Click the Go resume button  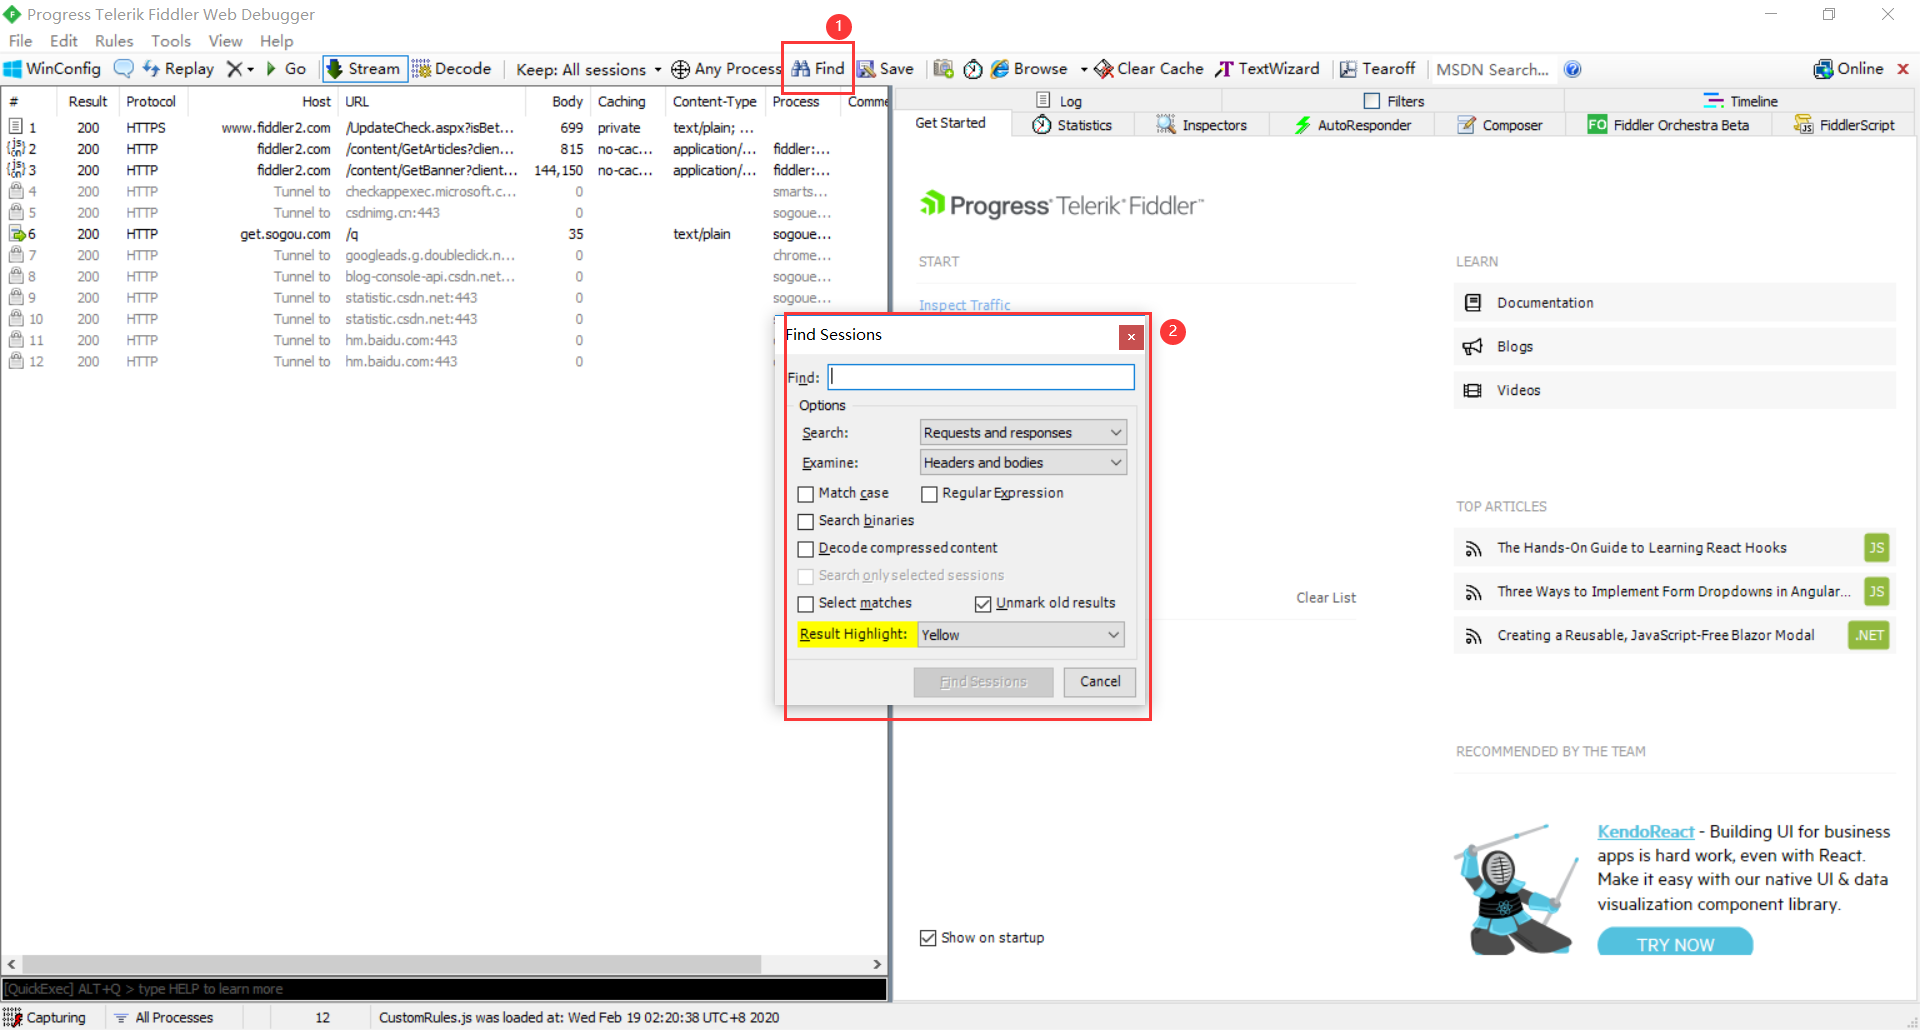tap(286, 69)
